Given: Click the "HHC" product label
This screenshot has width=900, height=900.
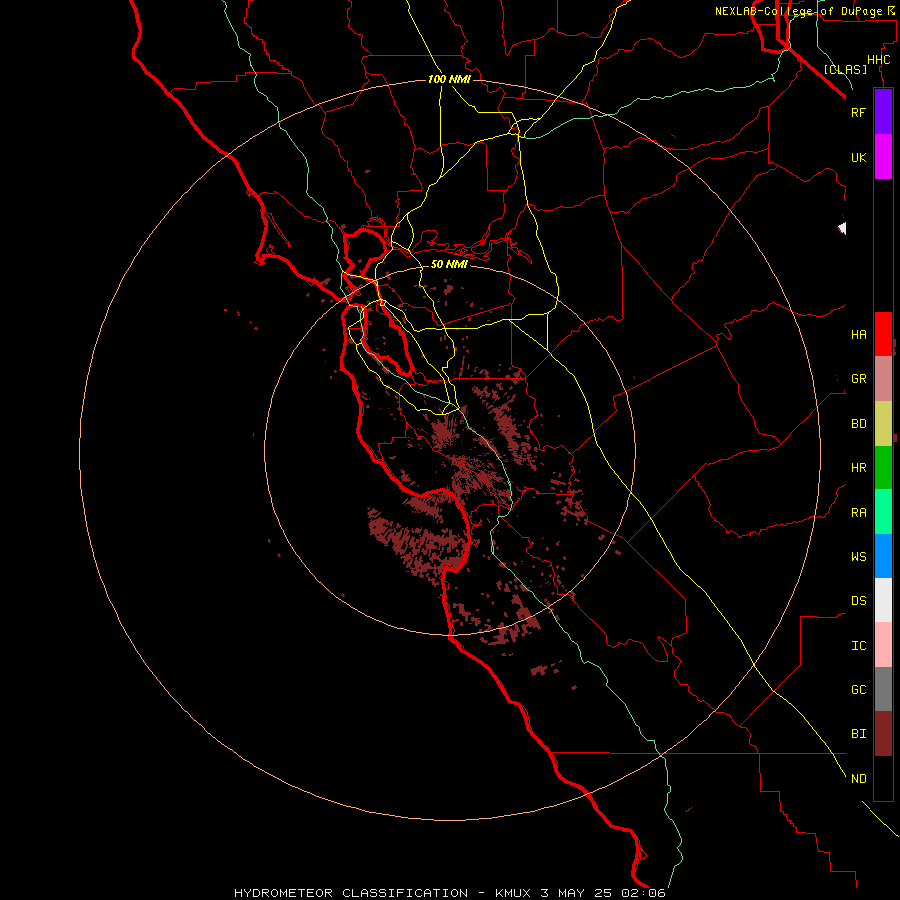Looking at the screenshot, I should 878,60.
